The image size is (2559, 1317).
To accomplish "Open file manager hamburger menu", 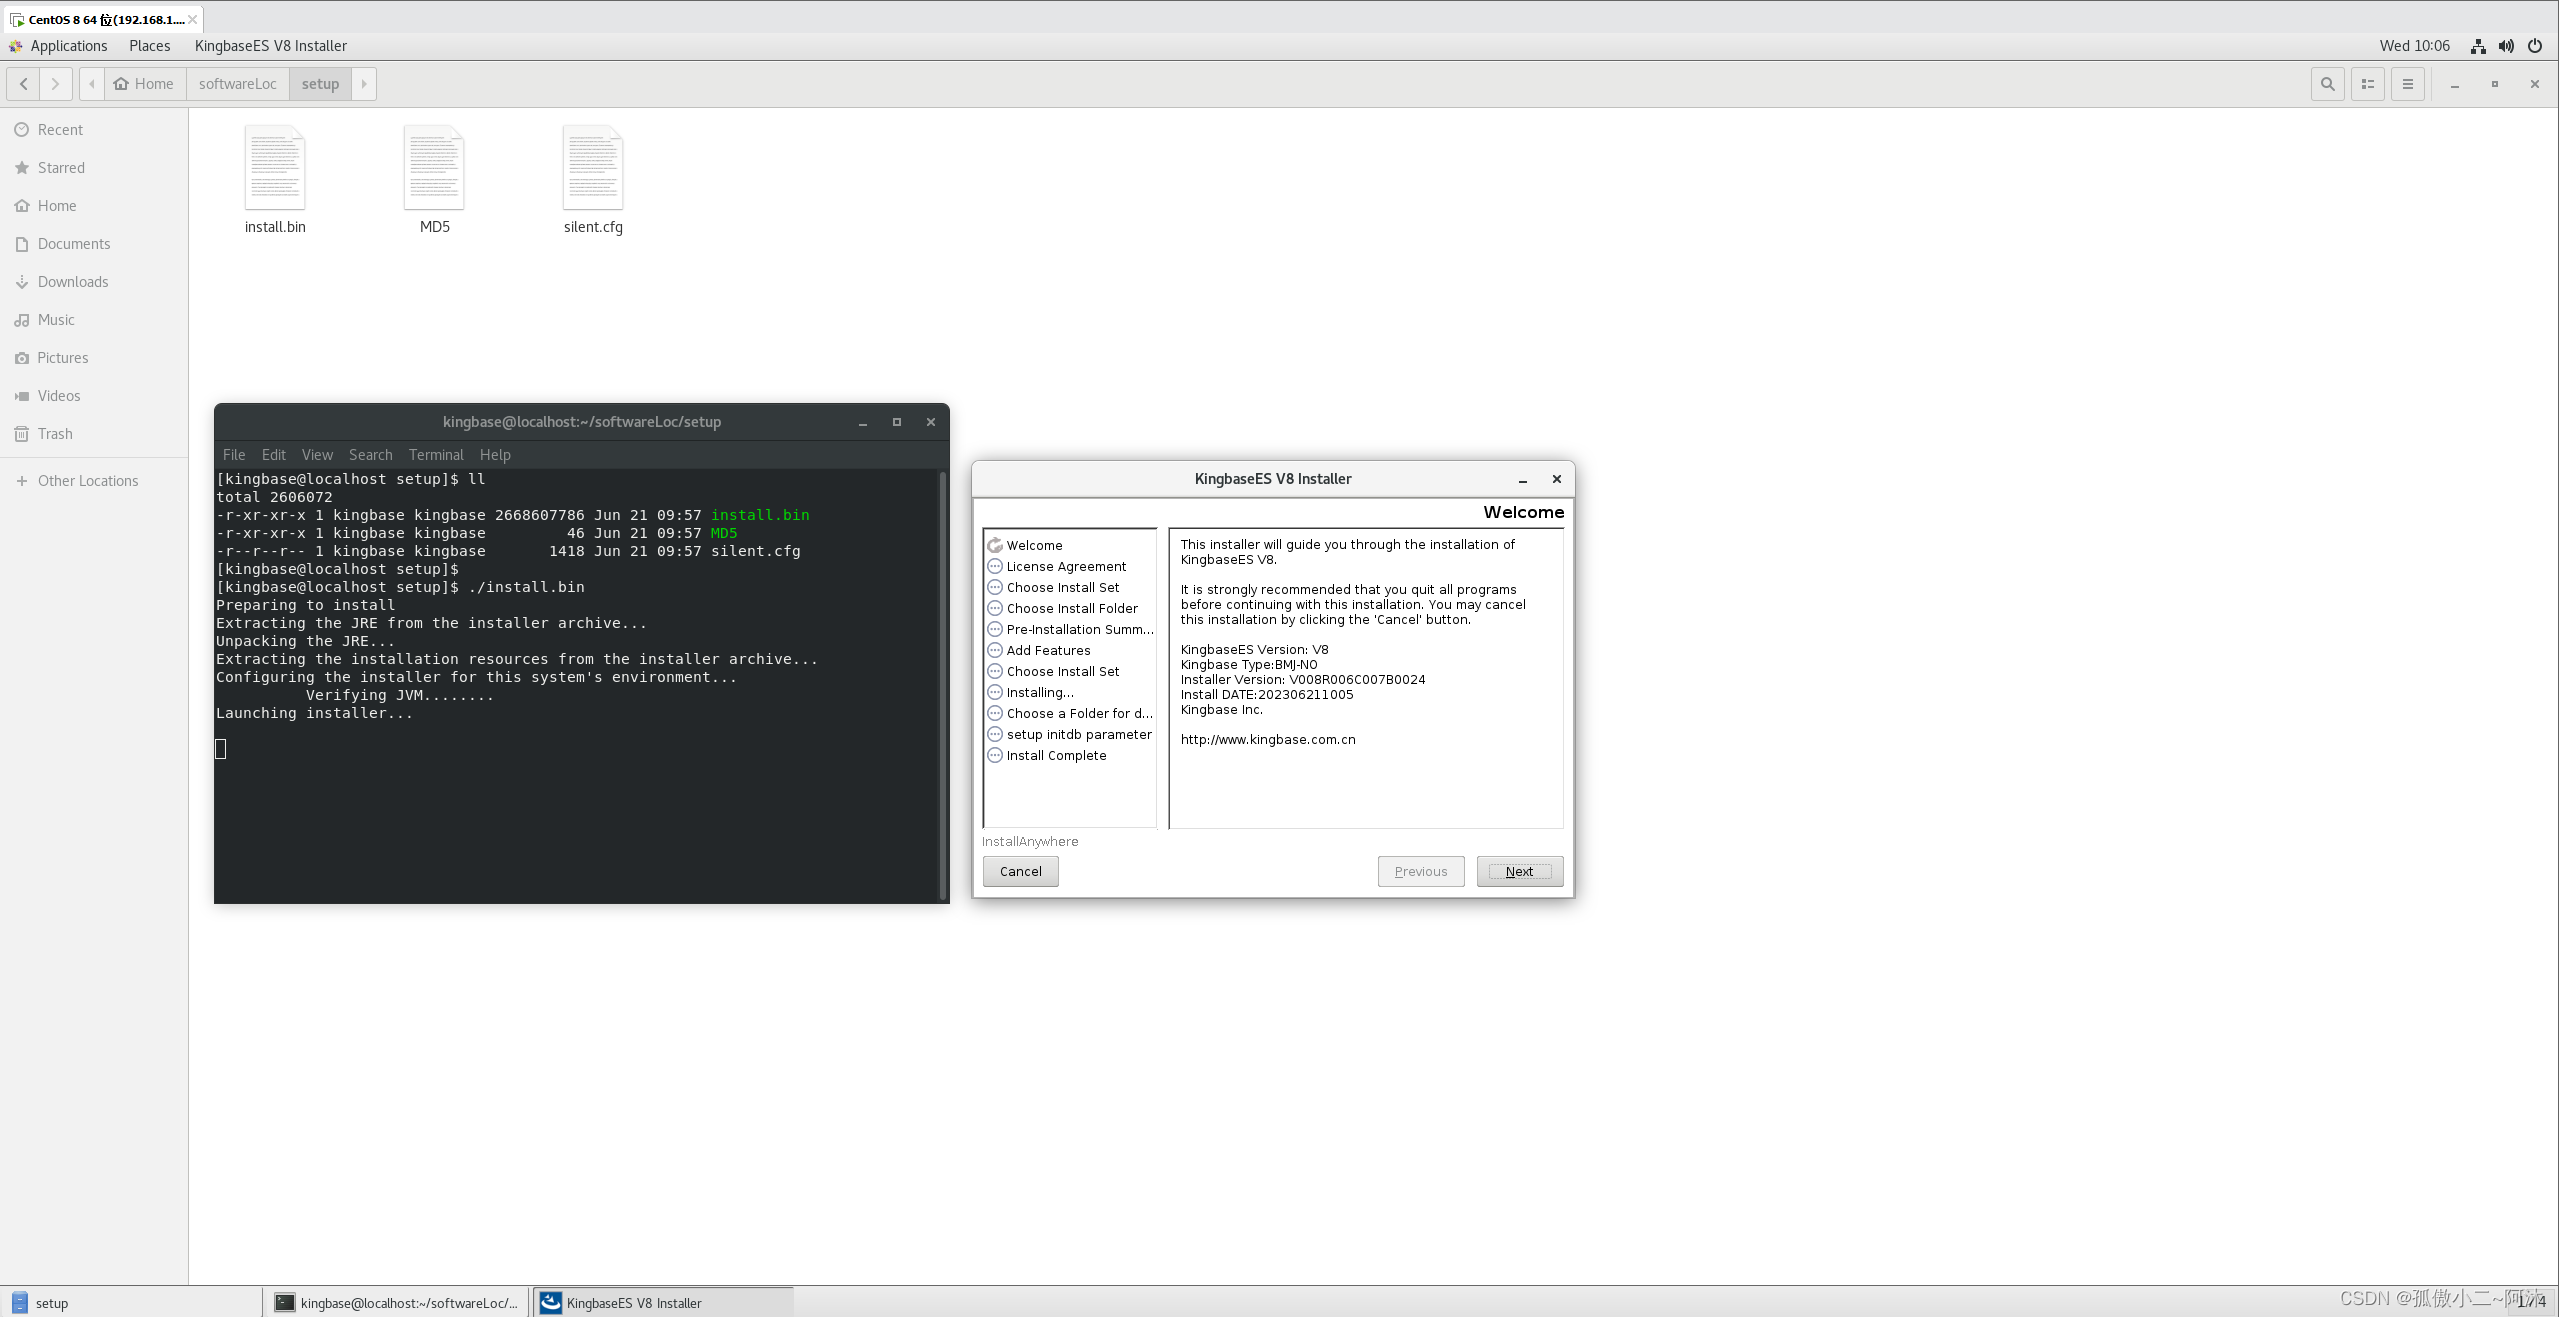I will pos(2407,84).
